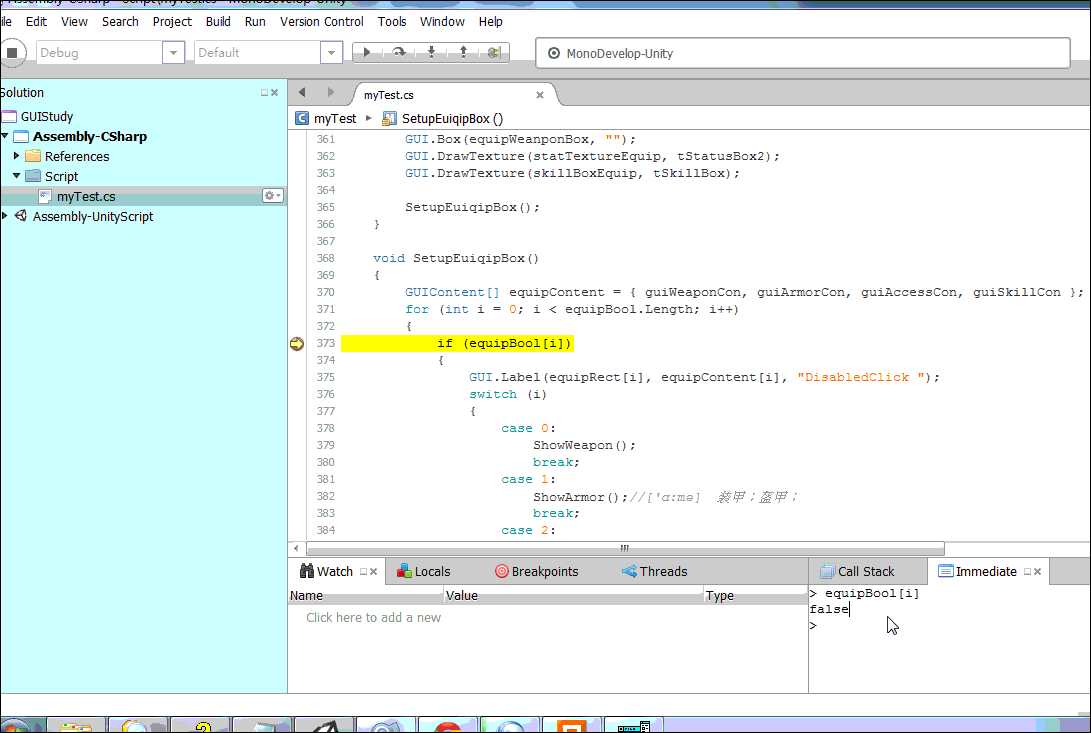
Task: Select myTest.cs in the solution tree
Action: tap(86, 196)
